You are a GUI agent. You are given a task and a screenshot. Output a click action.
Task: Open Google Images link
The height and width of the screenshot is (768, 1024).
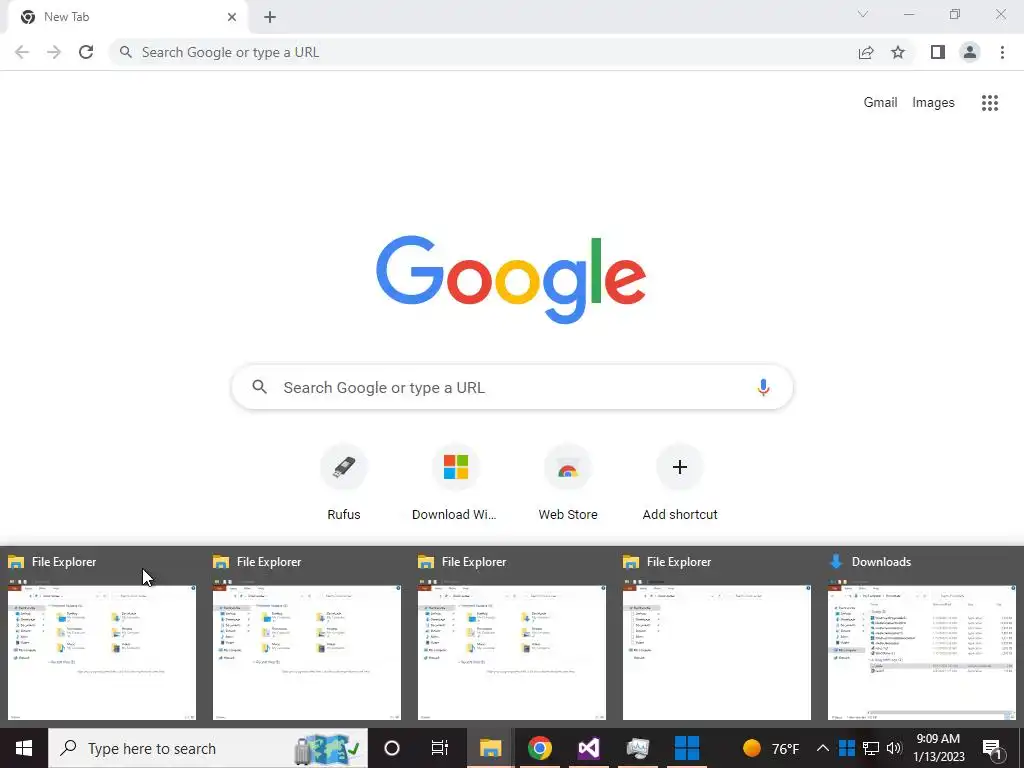point(933,103)
